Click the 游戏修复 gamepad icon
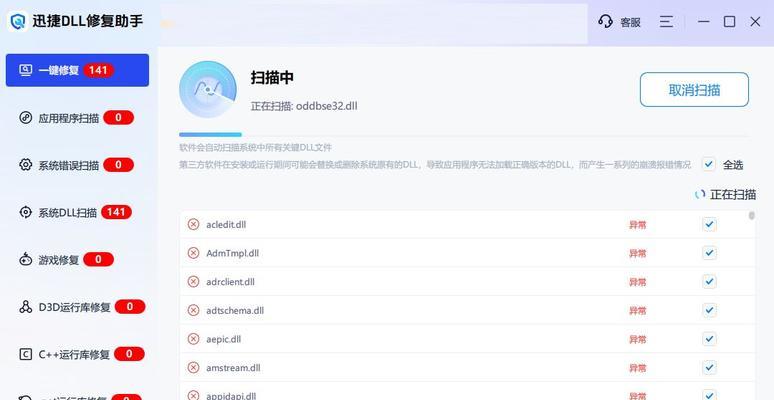This screenshot has width=774, height=400. (x=27, y=260)
